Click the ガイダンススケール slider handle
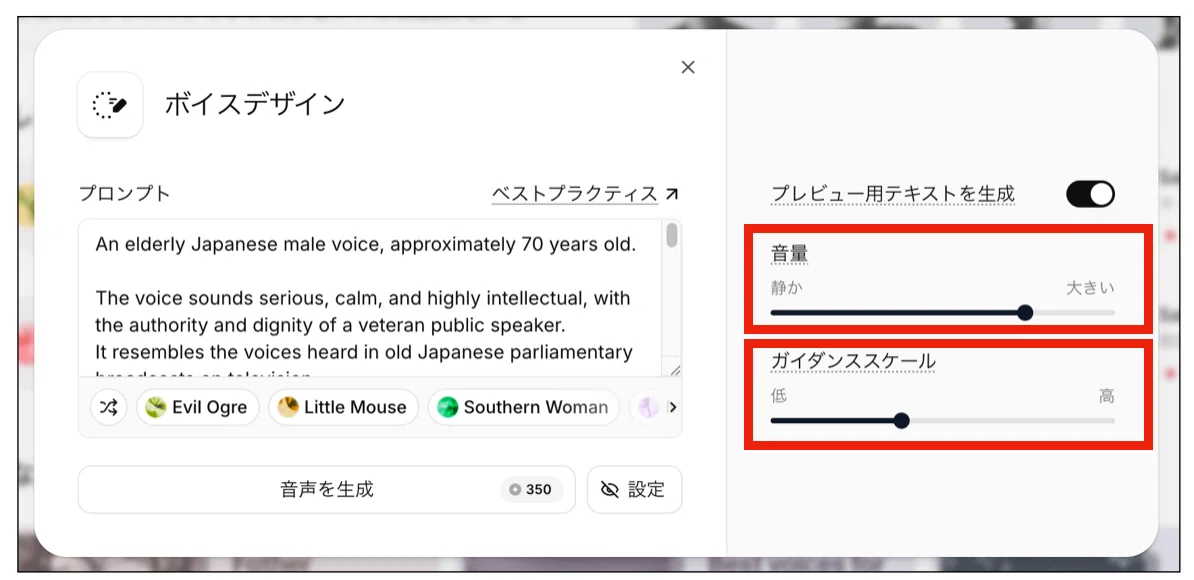Image resolution: width=1194 pixels, height=580 pixels. pos(902,420)
